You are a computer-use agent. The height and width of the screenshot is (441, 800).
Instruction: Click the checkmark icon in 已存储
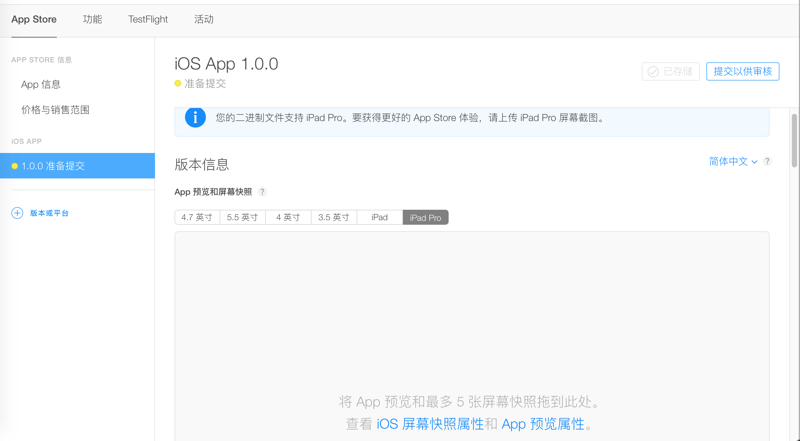pos(653,71)
